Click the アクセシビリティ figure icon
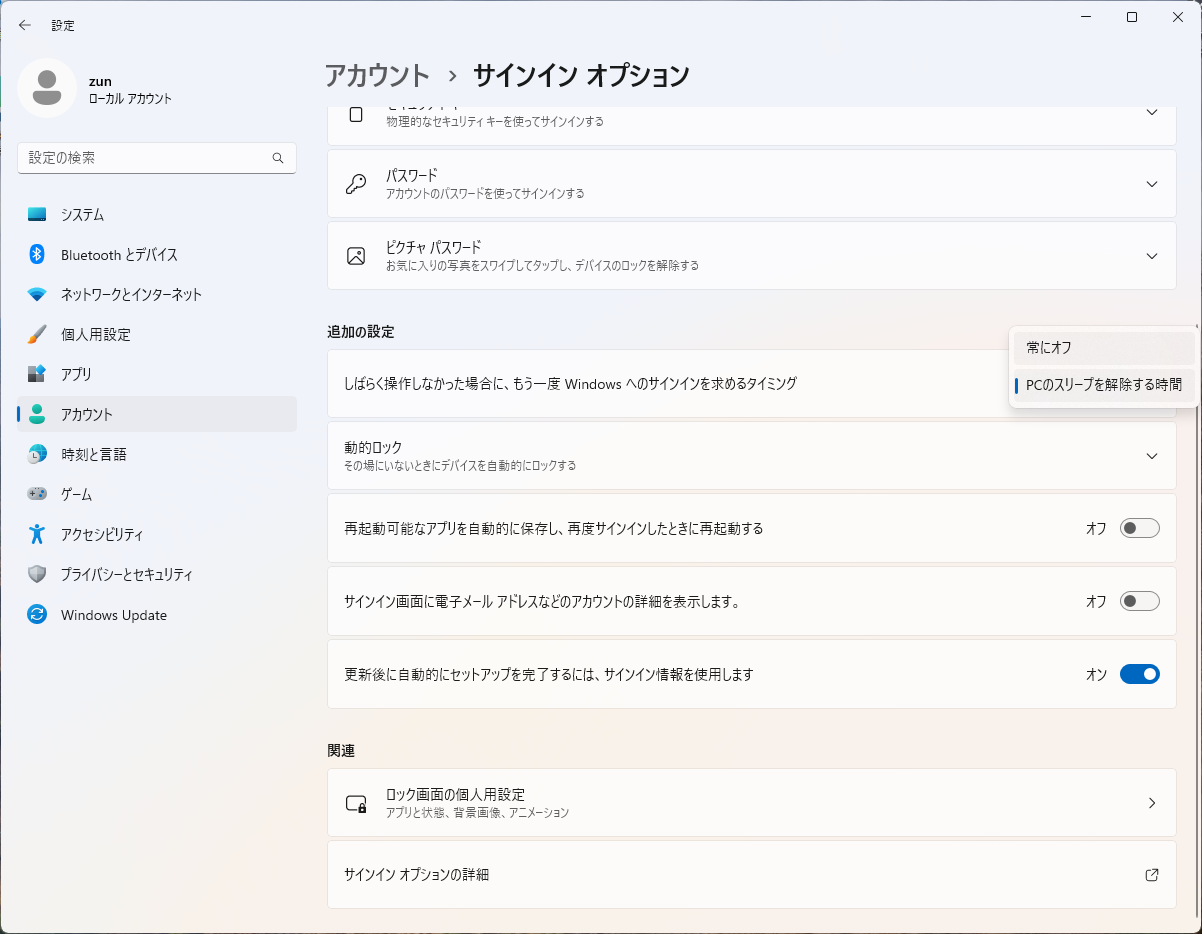 [37, 534]
